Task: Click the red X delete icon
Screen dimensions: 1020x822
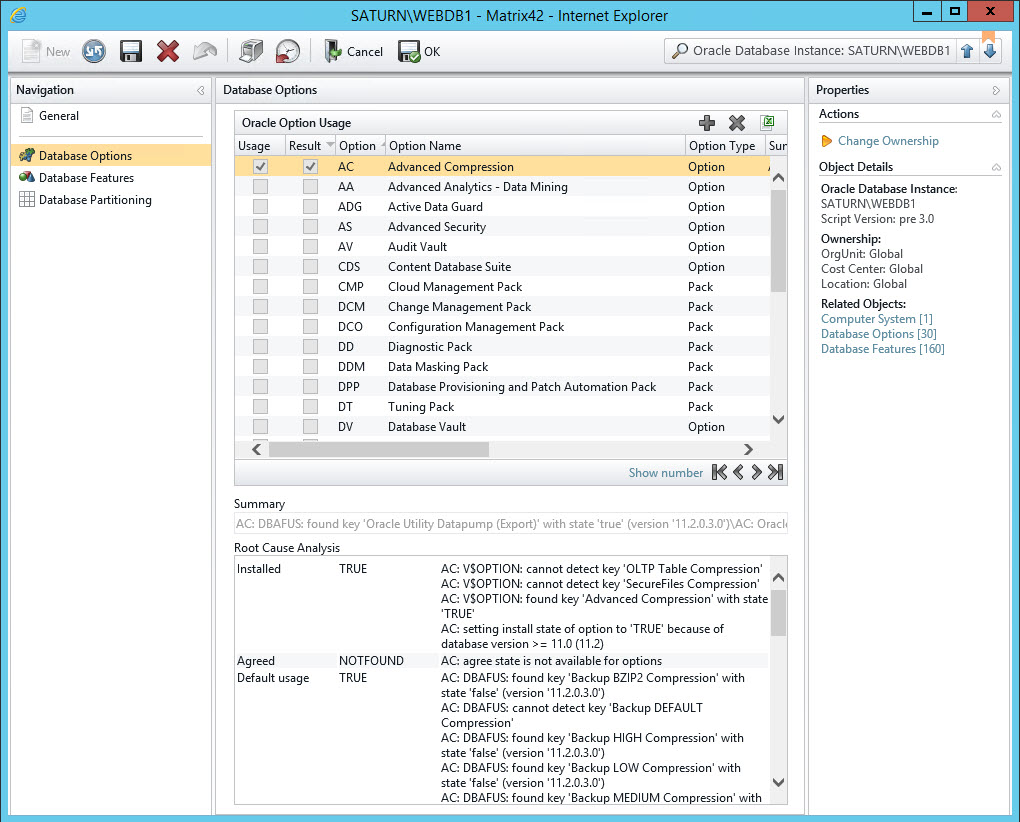Action: [x=168, y=51]
